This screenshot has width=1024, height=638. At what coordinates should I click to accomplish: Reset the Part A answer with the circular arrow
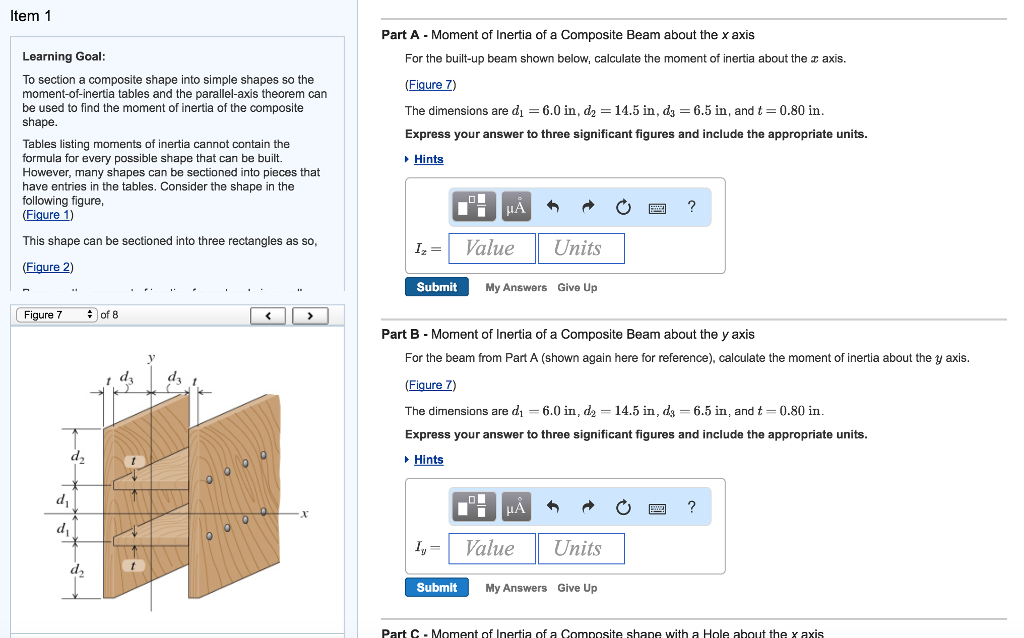(623, 205)
